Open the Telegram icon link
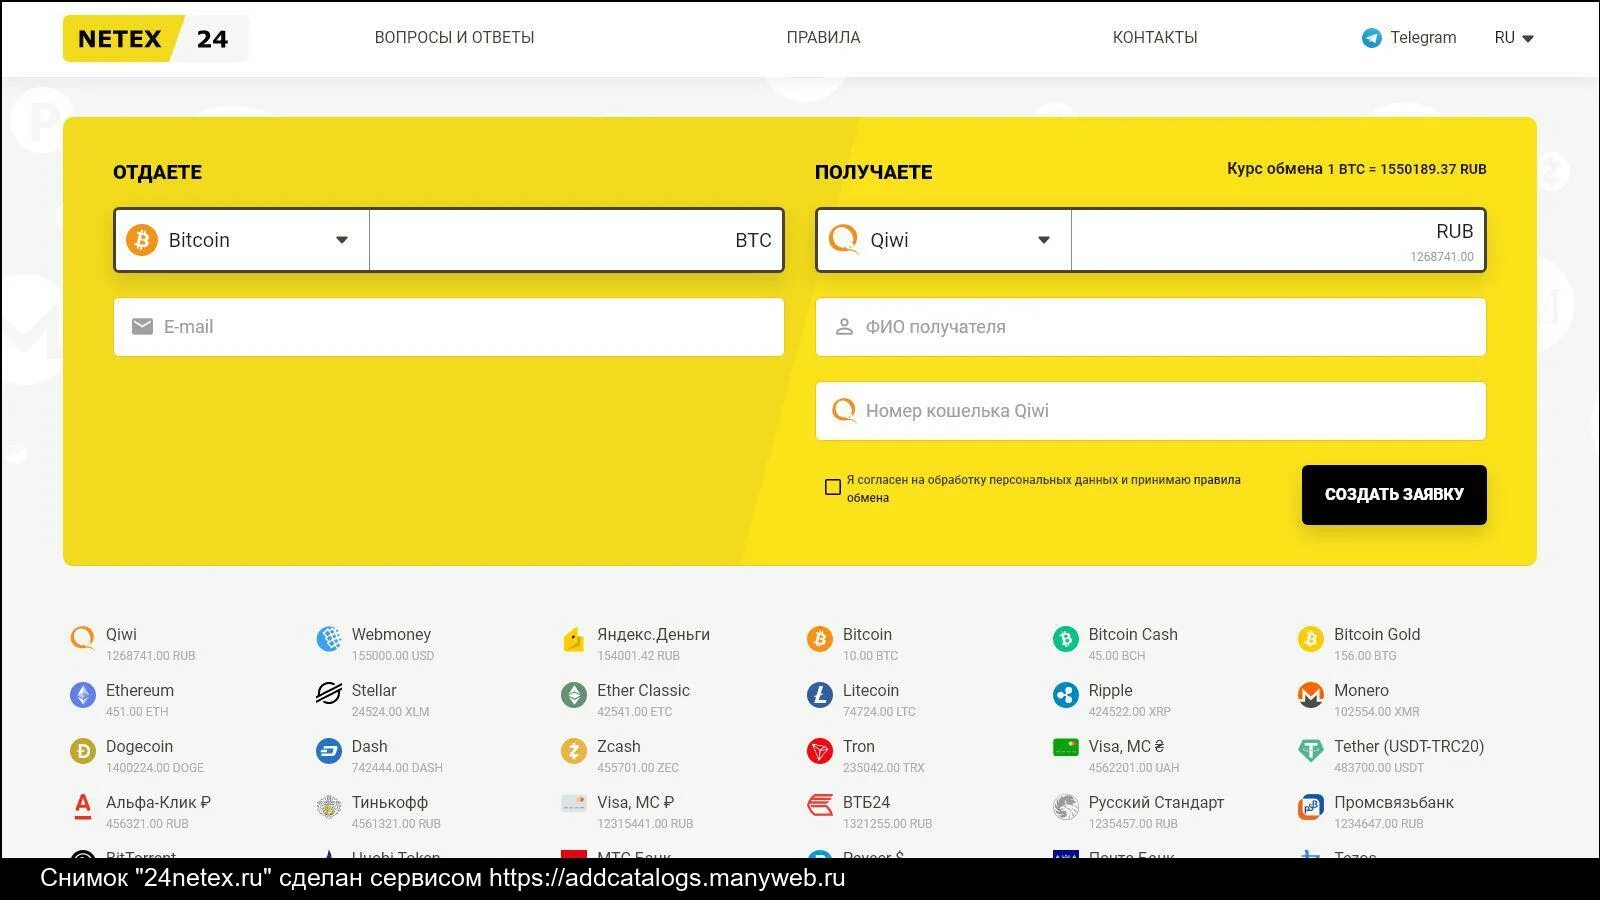The image size is (1600, 900). [x=1372, y=38]
